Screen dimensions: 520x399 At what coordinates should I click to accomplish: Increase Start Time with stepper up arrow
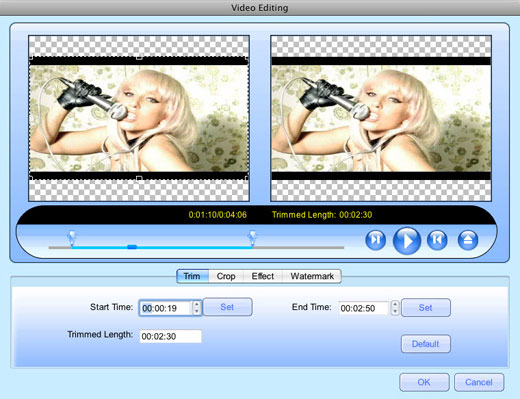(x=197, y=304)
